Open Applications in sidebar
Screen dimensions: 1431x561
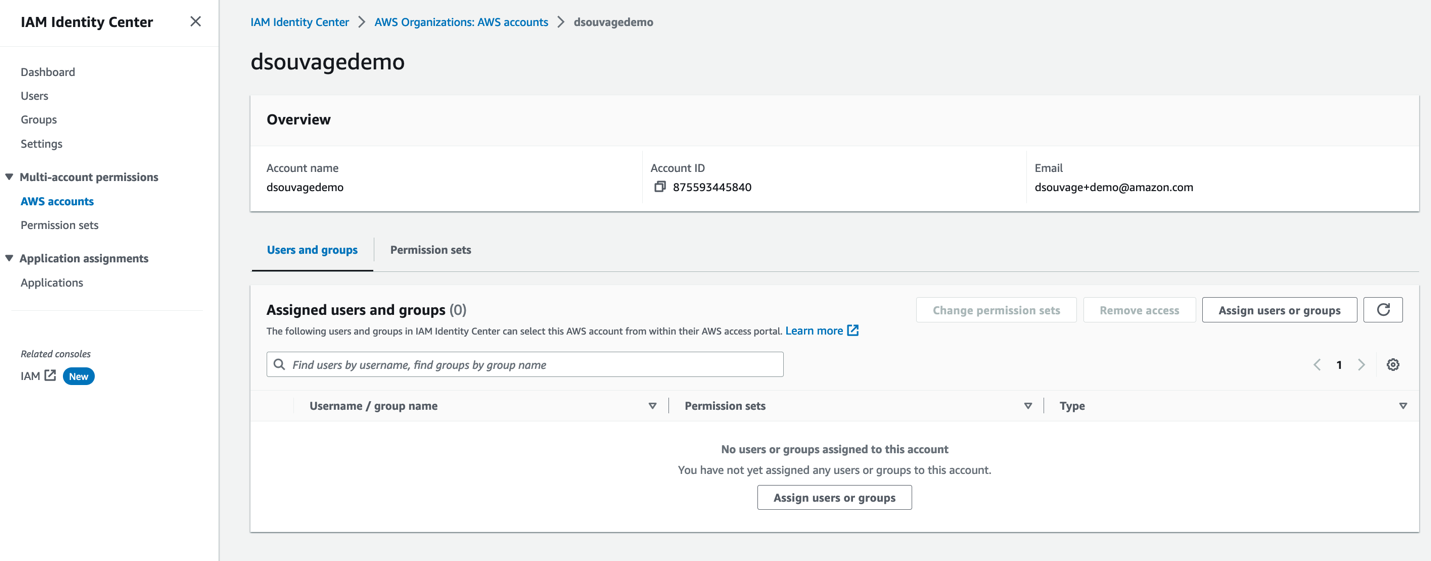pos(52,282)
